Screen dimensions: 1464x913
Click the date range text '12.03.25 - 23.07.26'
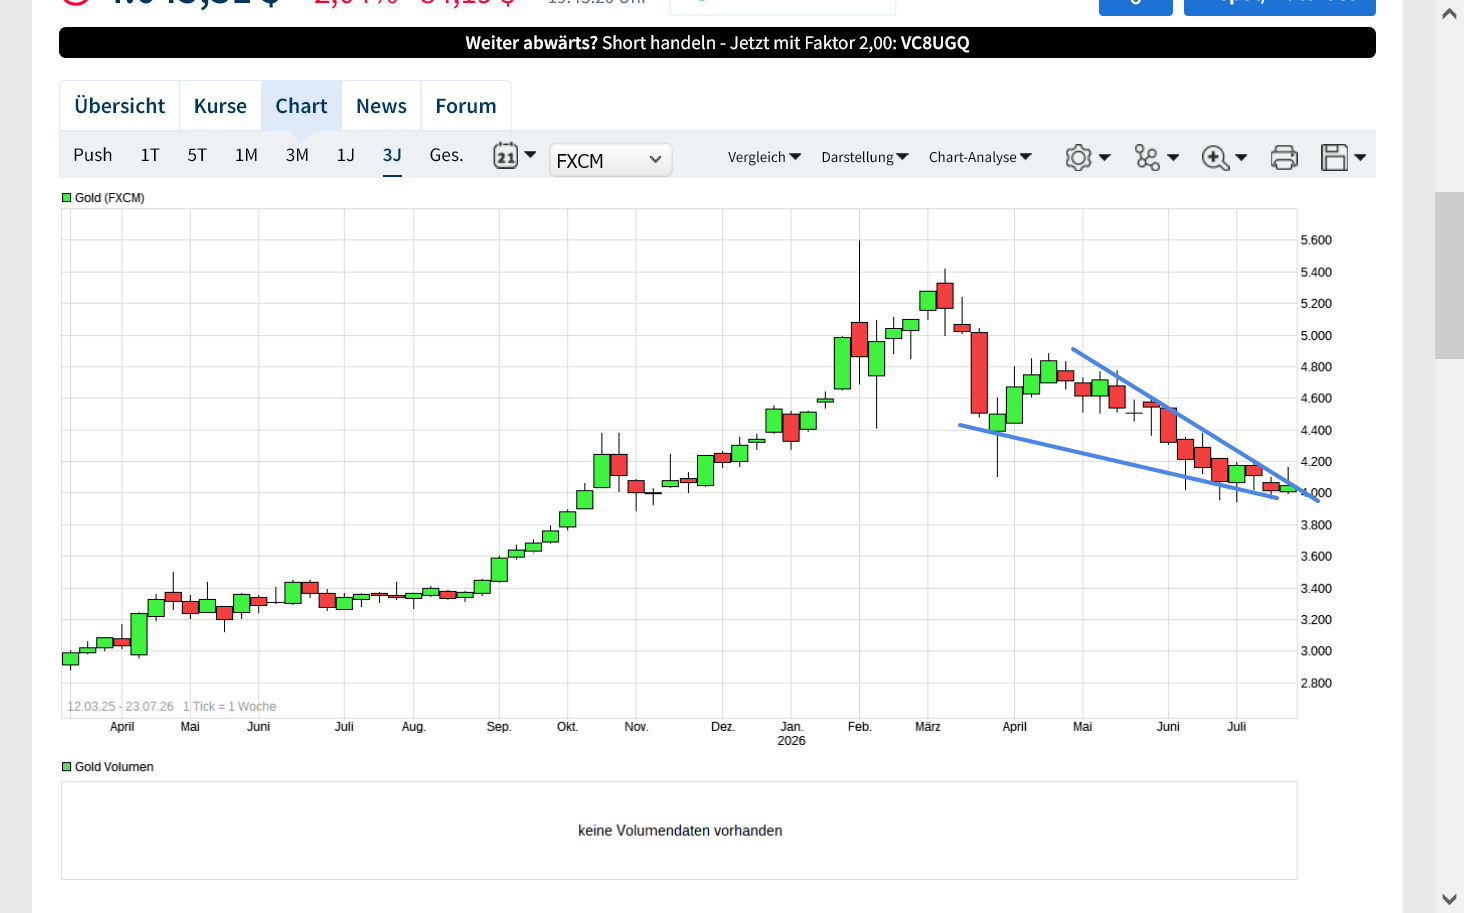[x=120, y=706]
